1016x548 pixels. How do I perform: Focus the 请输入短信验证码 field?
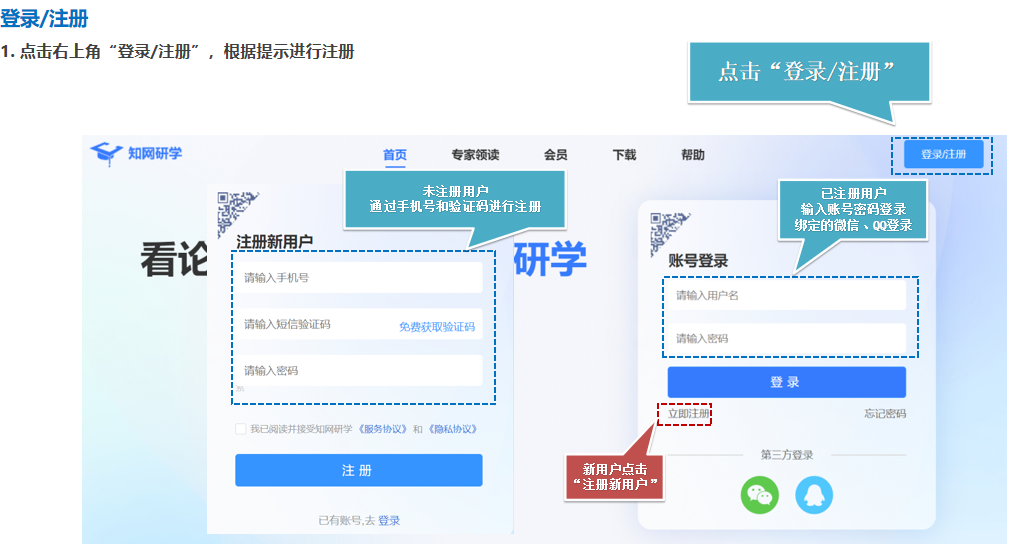pyautogui.click(x=358, y=324)
